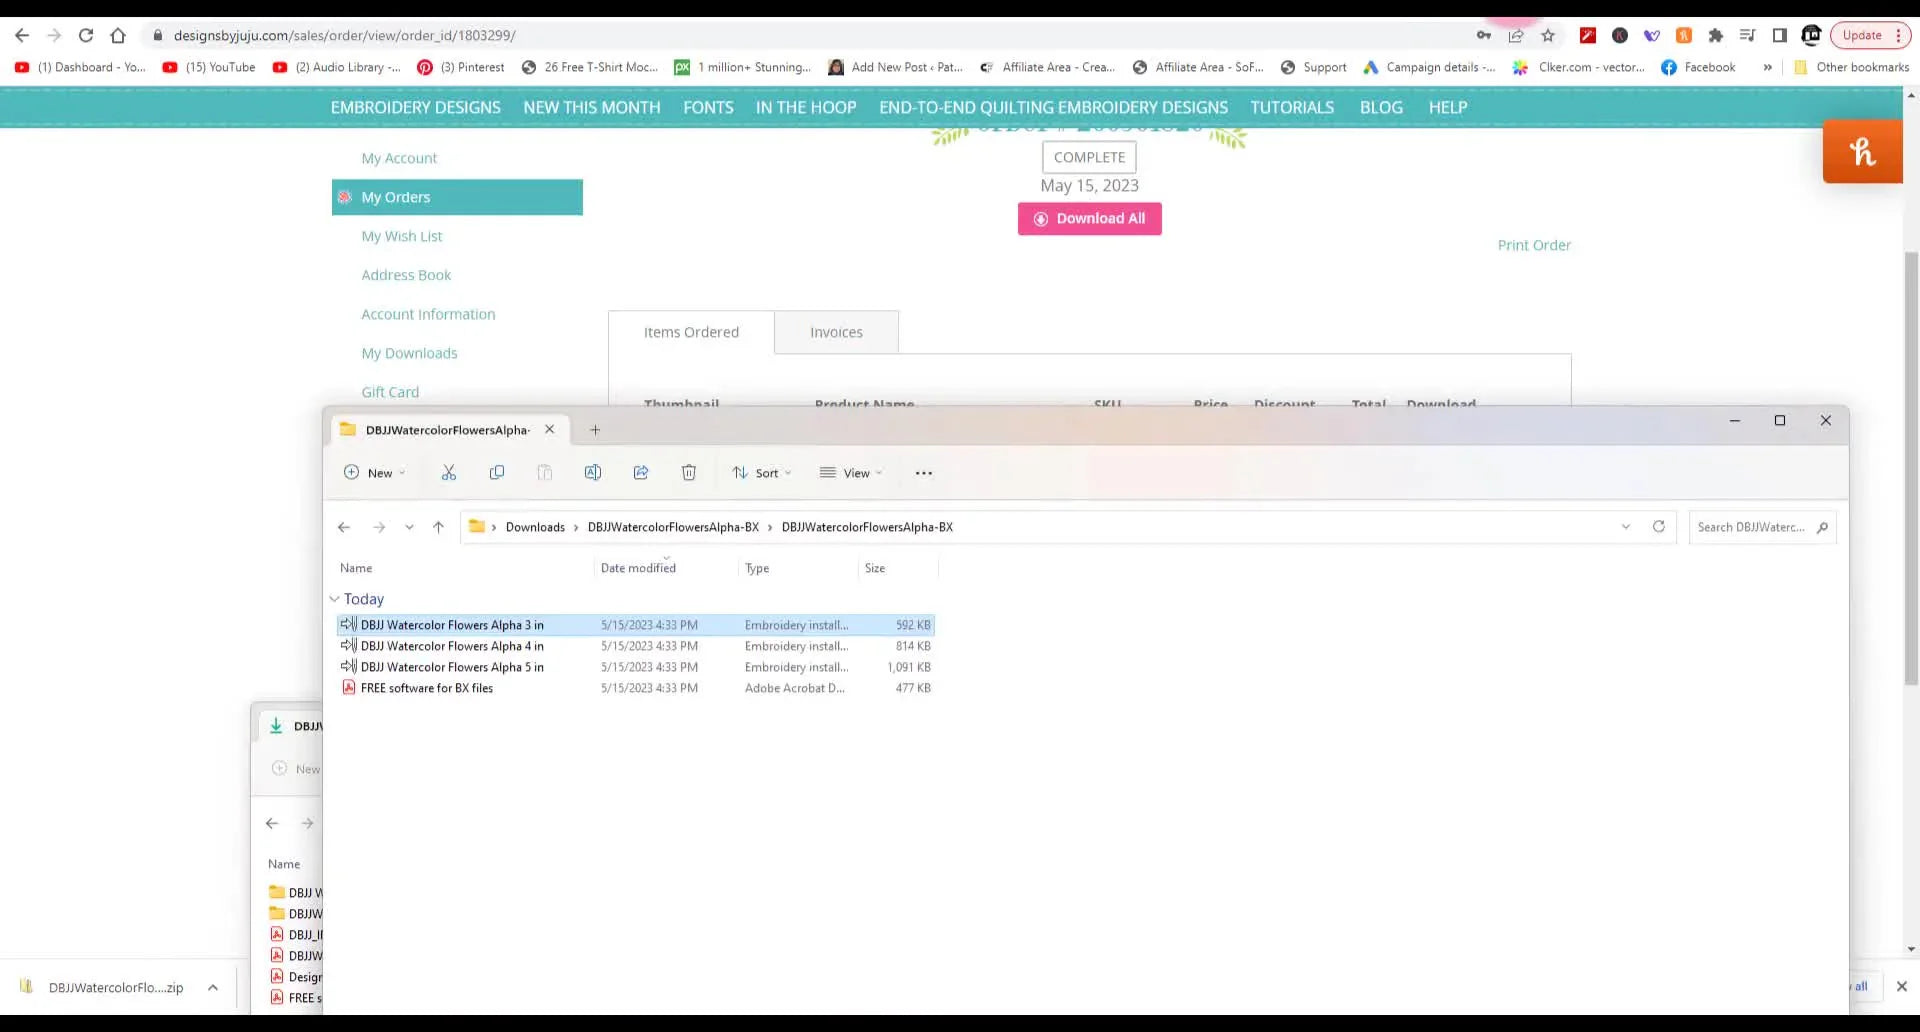Refresh the File Explorer folder view
Viewport: 1920px width, 1032px height.
(1658, 527)
